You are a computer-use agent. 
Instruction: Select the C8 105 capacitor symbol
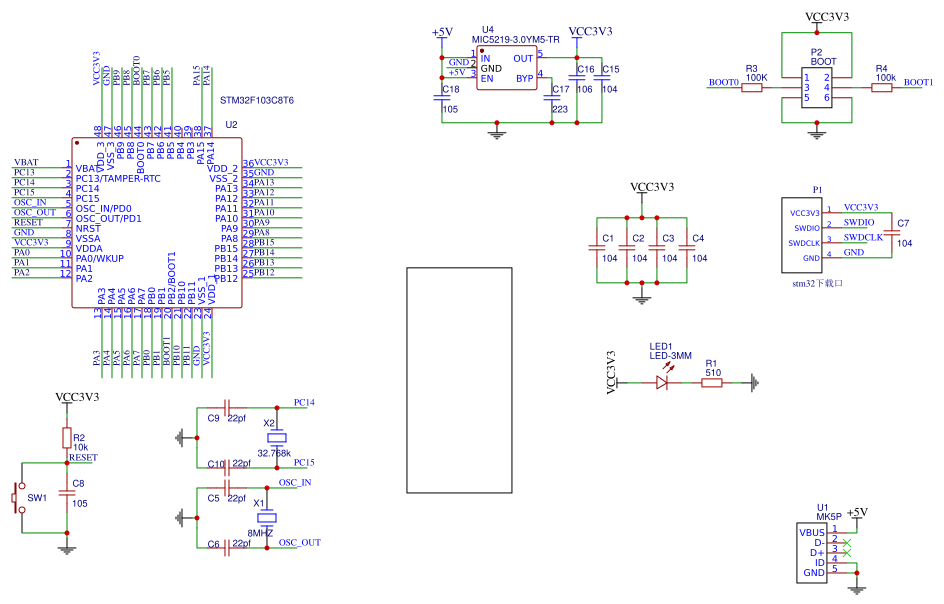(x=67, y=493)
